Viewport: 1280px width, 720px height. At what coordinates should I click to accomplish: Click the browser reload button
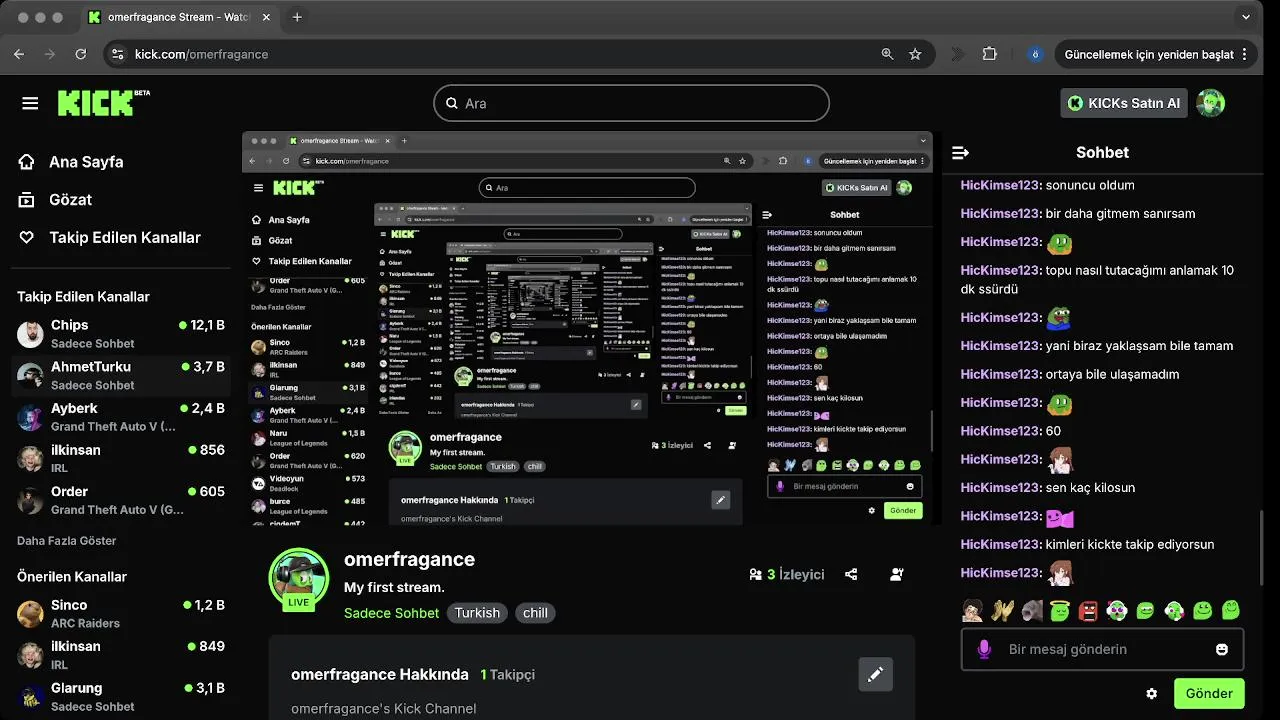tap(81, 54)
